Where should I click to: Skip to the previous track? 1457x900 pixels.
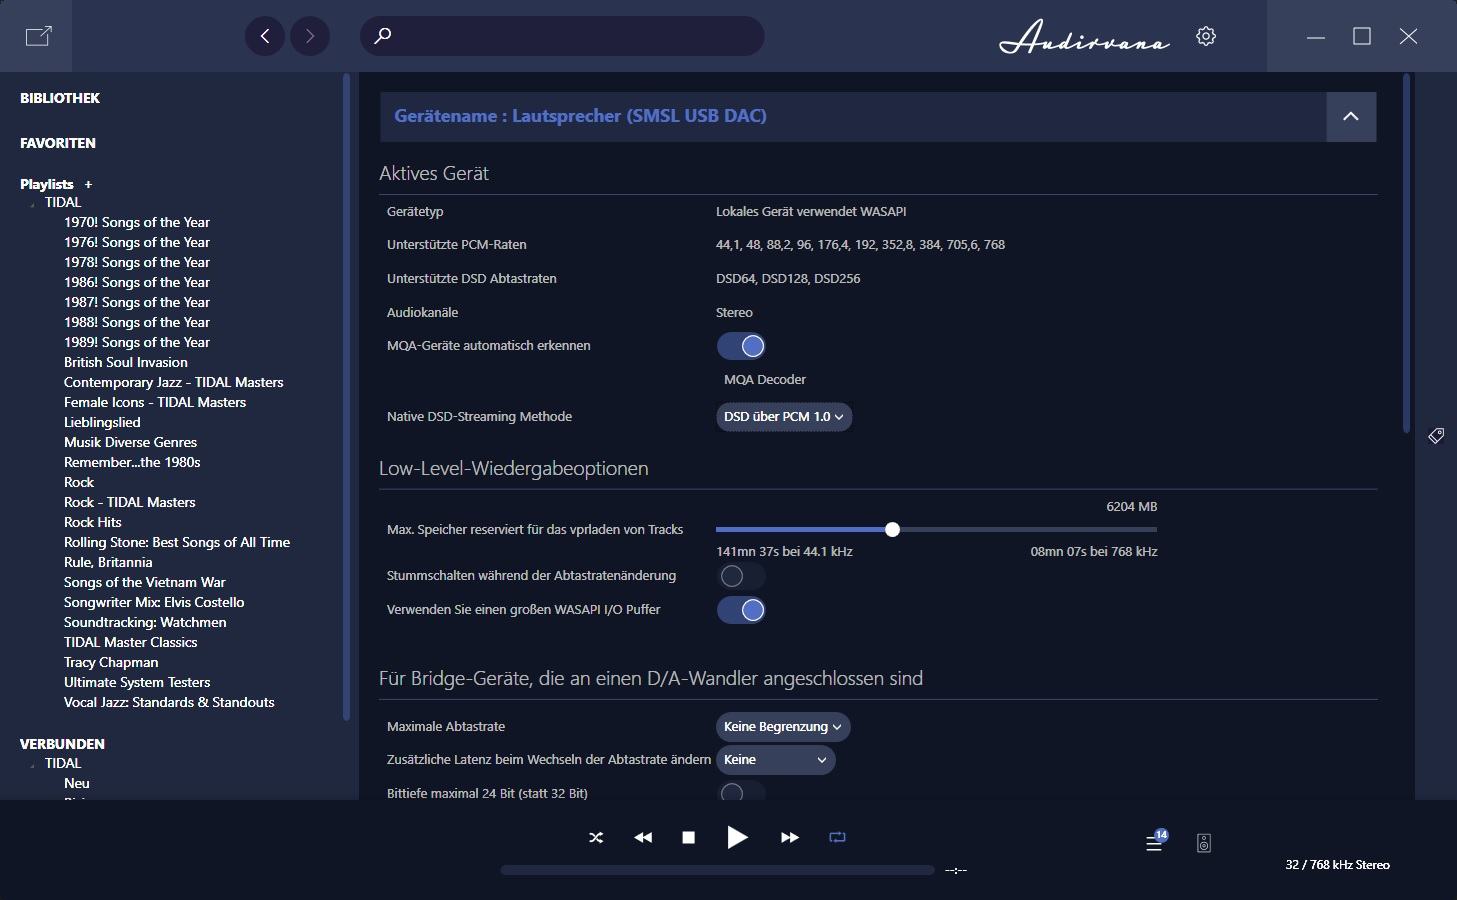[x=643, y=838]
